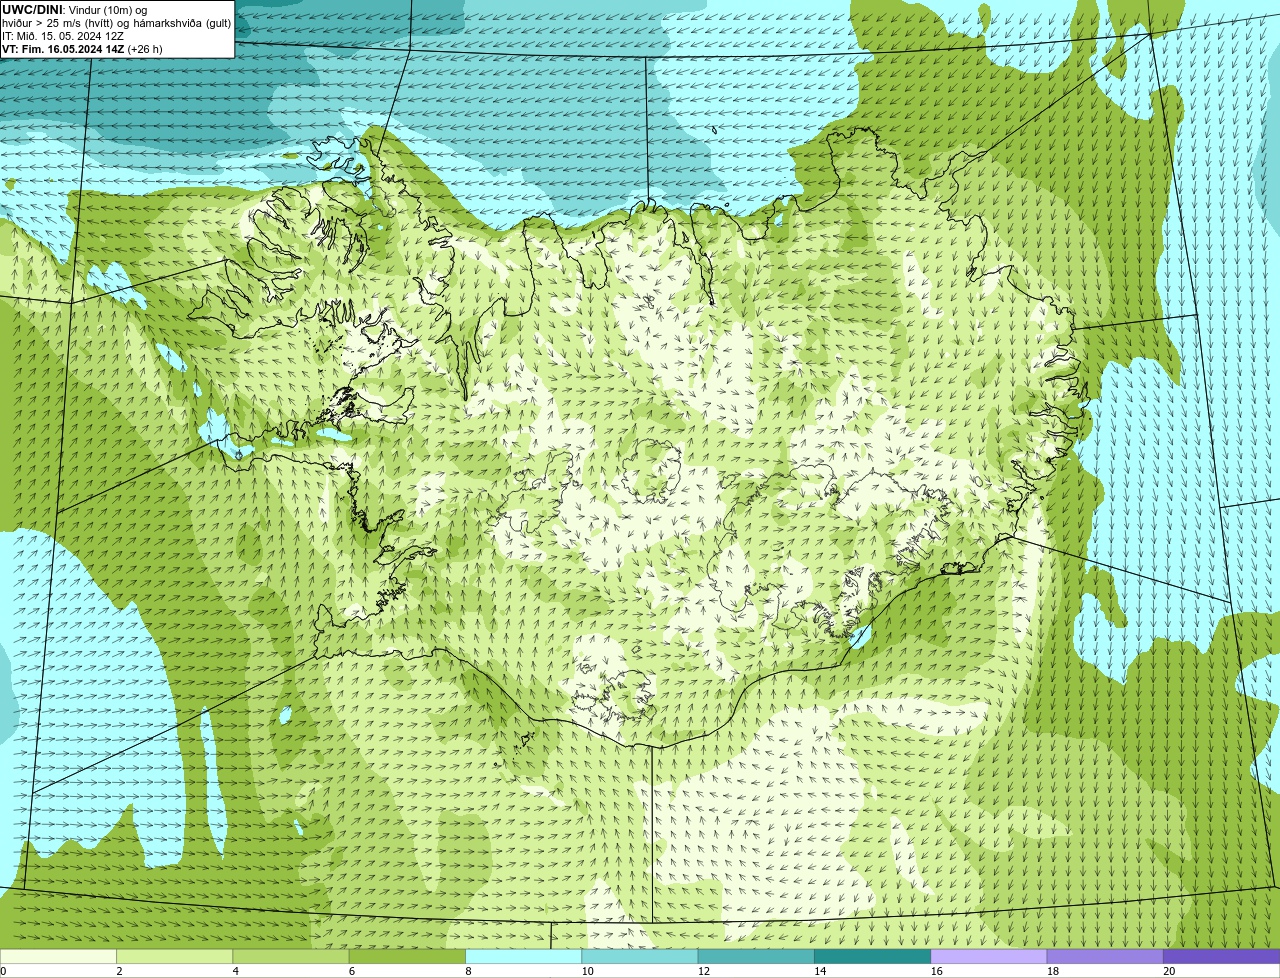
Task: Click the scale label '0'
Action: (3, 971)
